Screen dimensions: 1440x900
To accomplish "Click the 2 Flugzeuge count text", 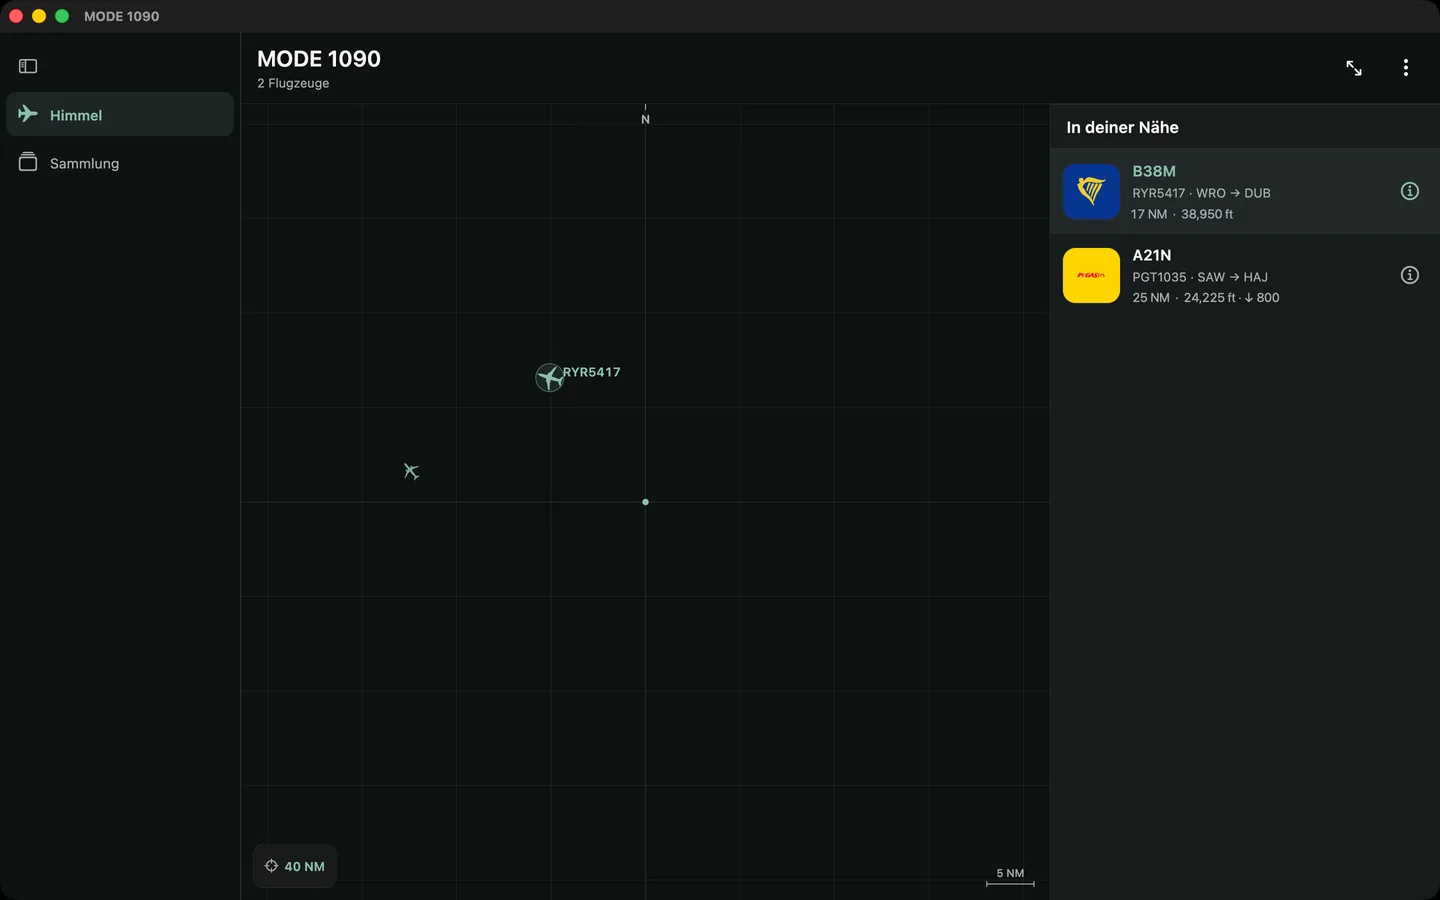I will (x=293, y=83).
